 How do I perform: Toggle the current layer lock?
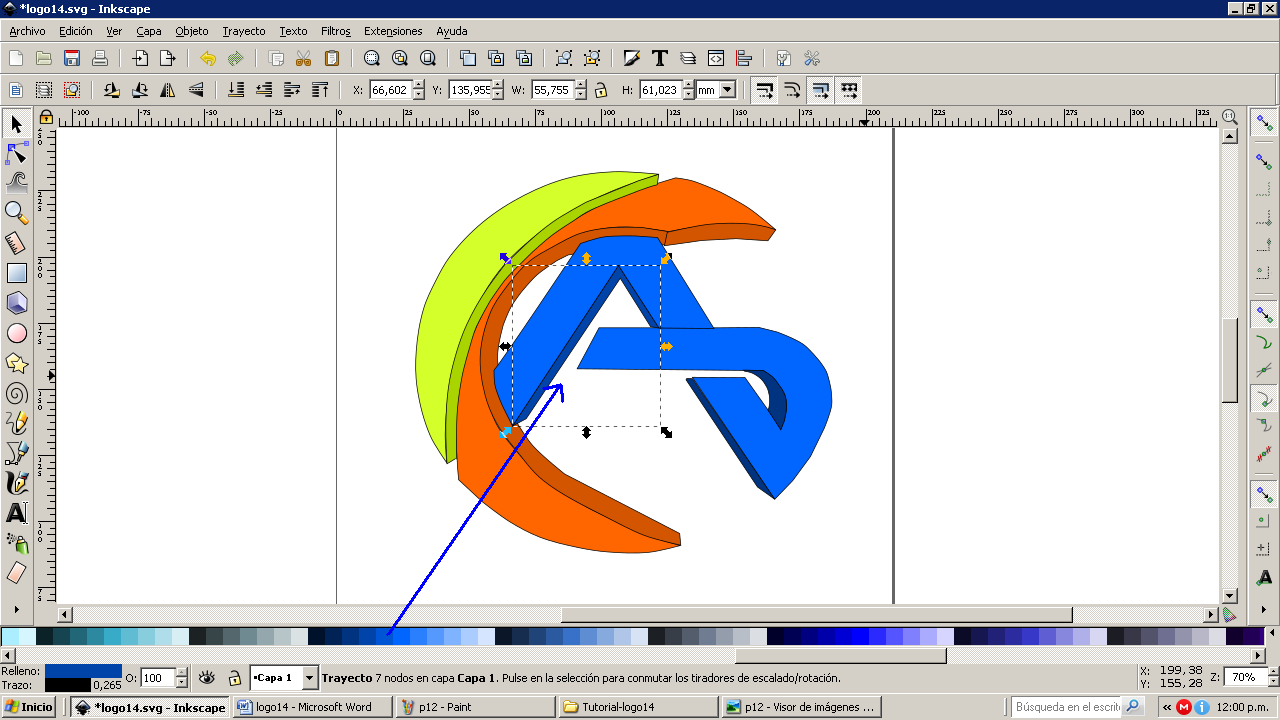coord(234,678)
